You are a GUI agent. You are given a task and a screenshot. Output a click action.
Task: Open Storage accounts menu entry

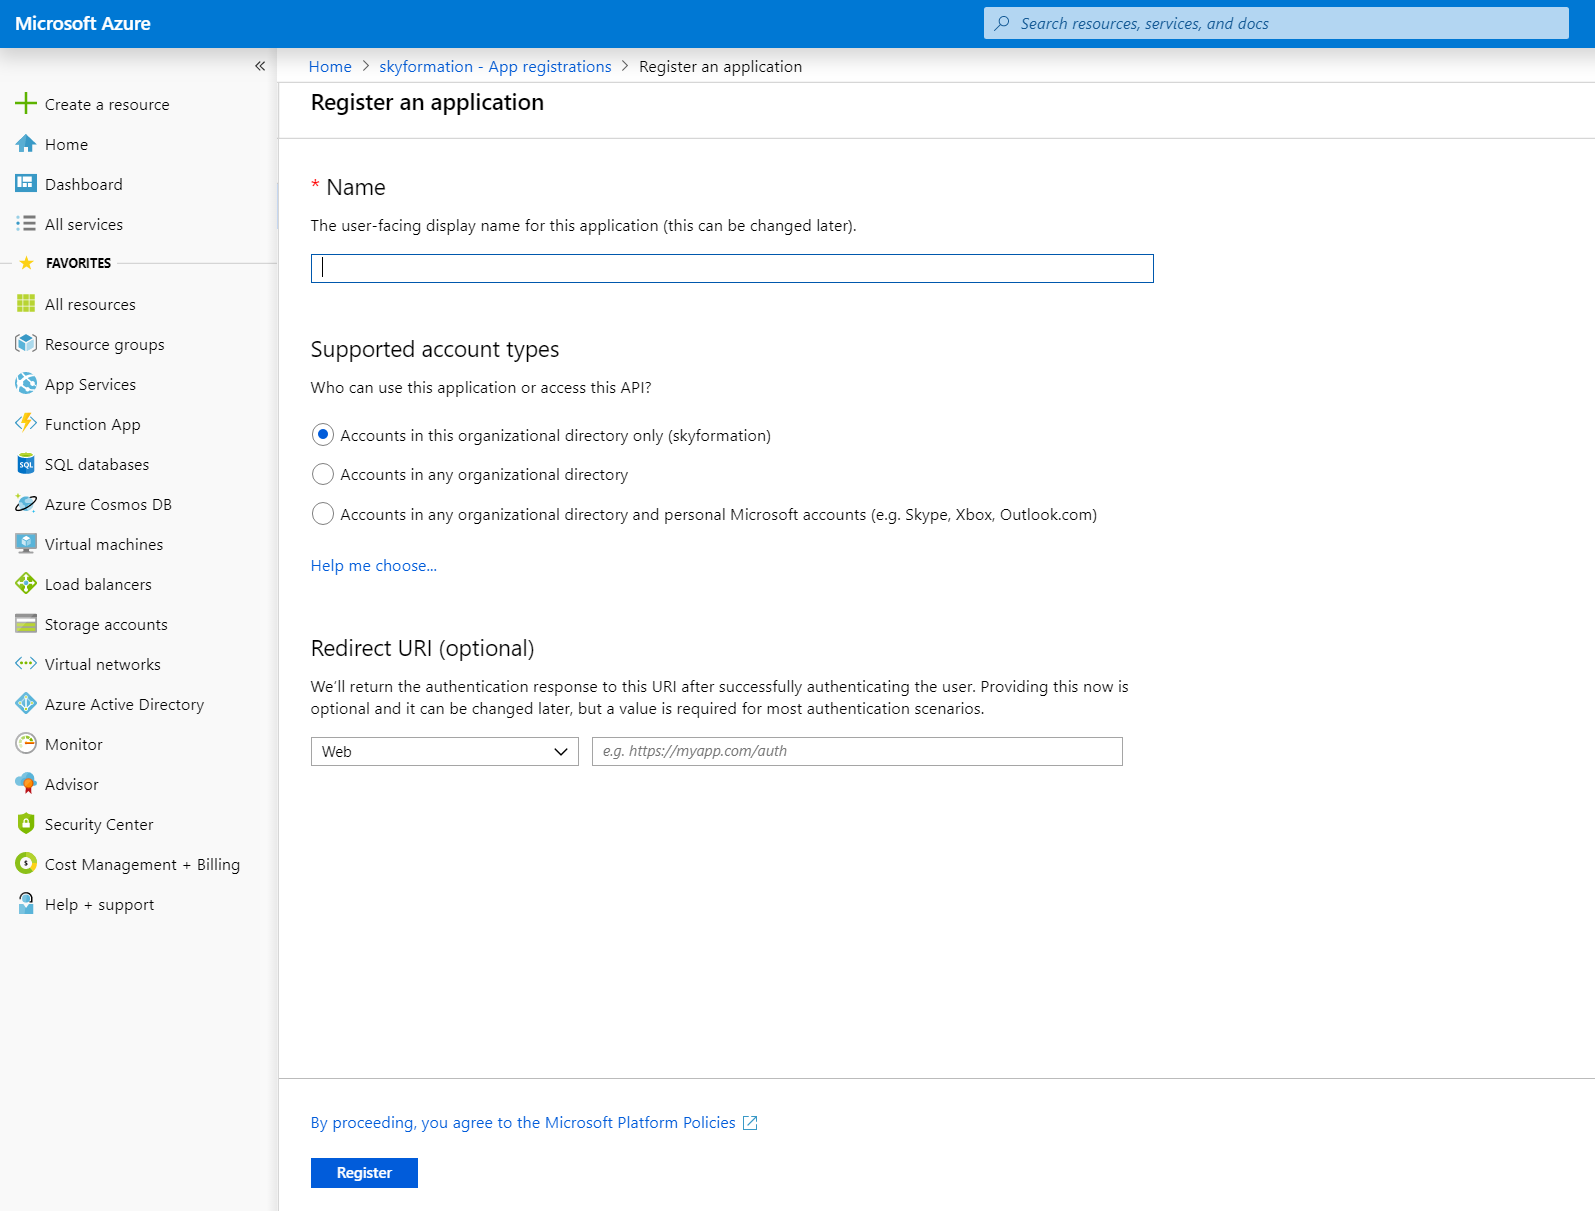106,624
